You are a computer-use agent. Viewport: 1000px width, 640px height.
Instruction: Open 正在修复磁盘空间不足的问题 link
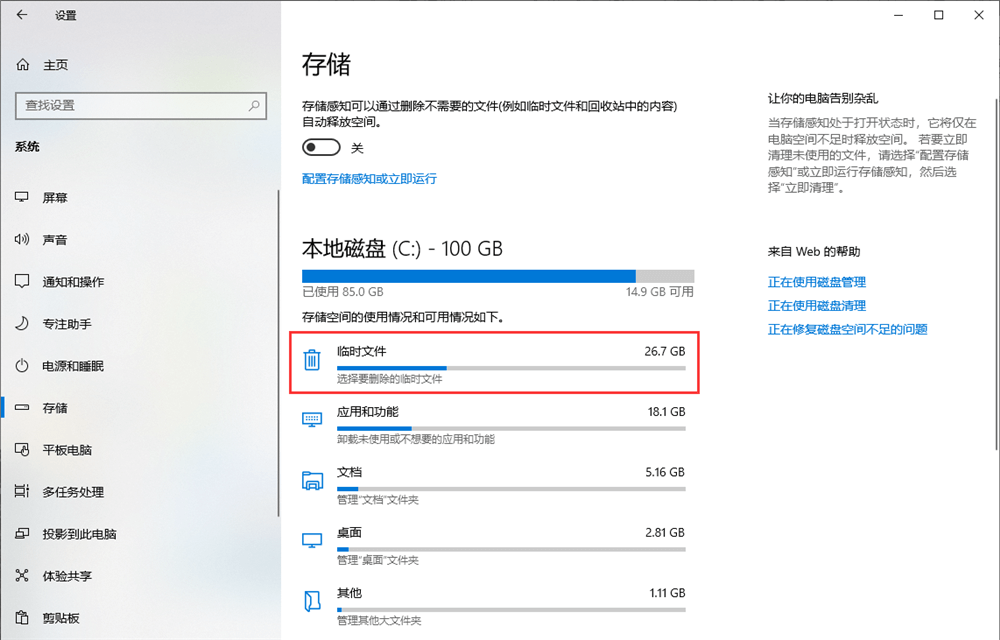850,329
